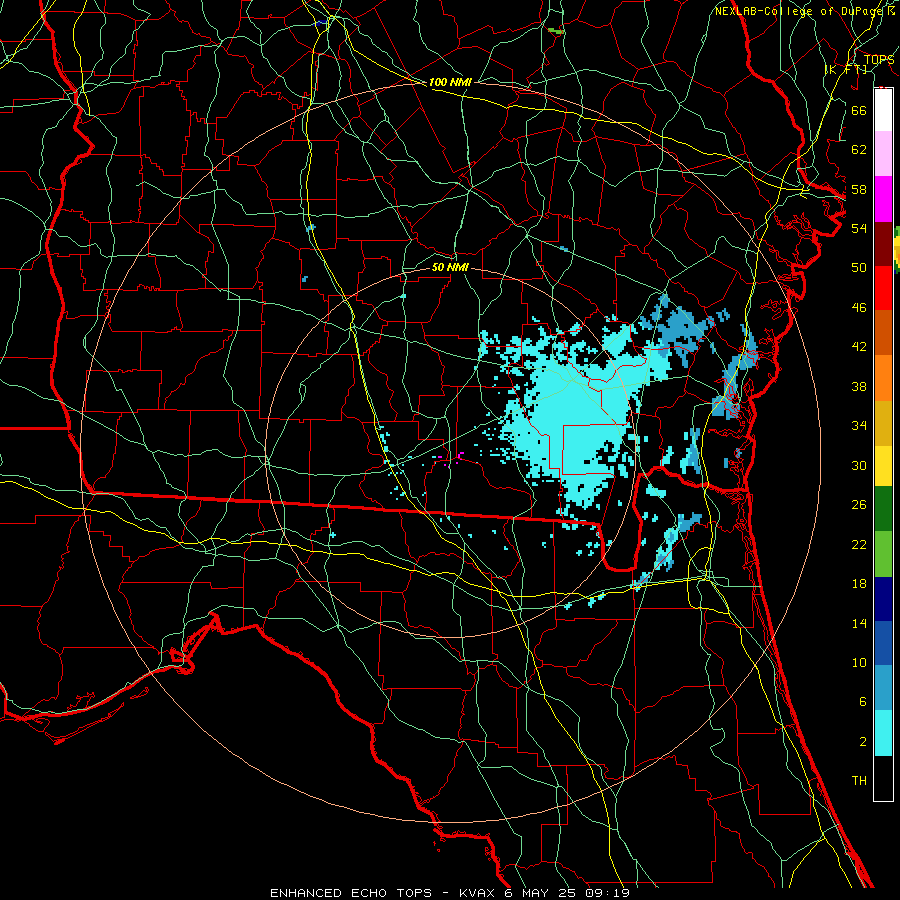Viewport: 900px width, 900px height.
Task: Click the "42" legend value
Action: click(859, 347)
